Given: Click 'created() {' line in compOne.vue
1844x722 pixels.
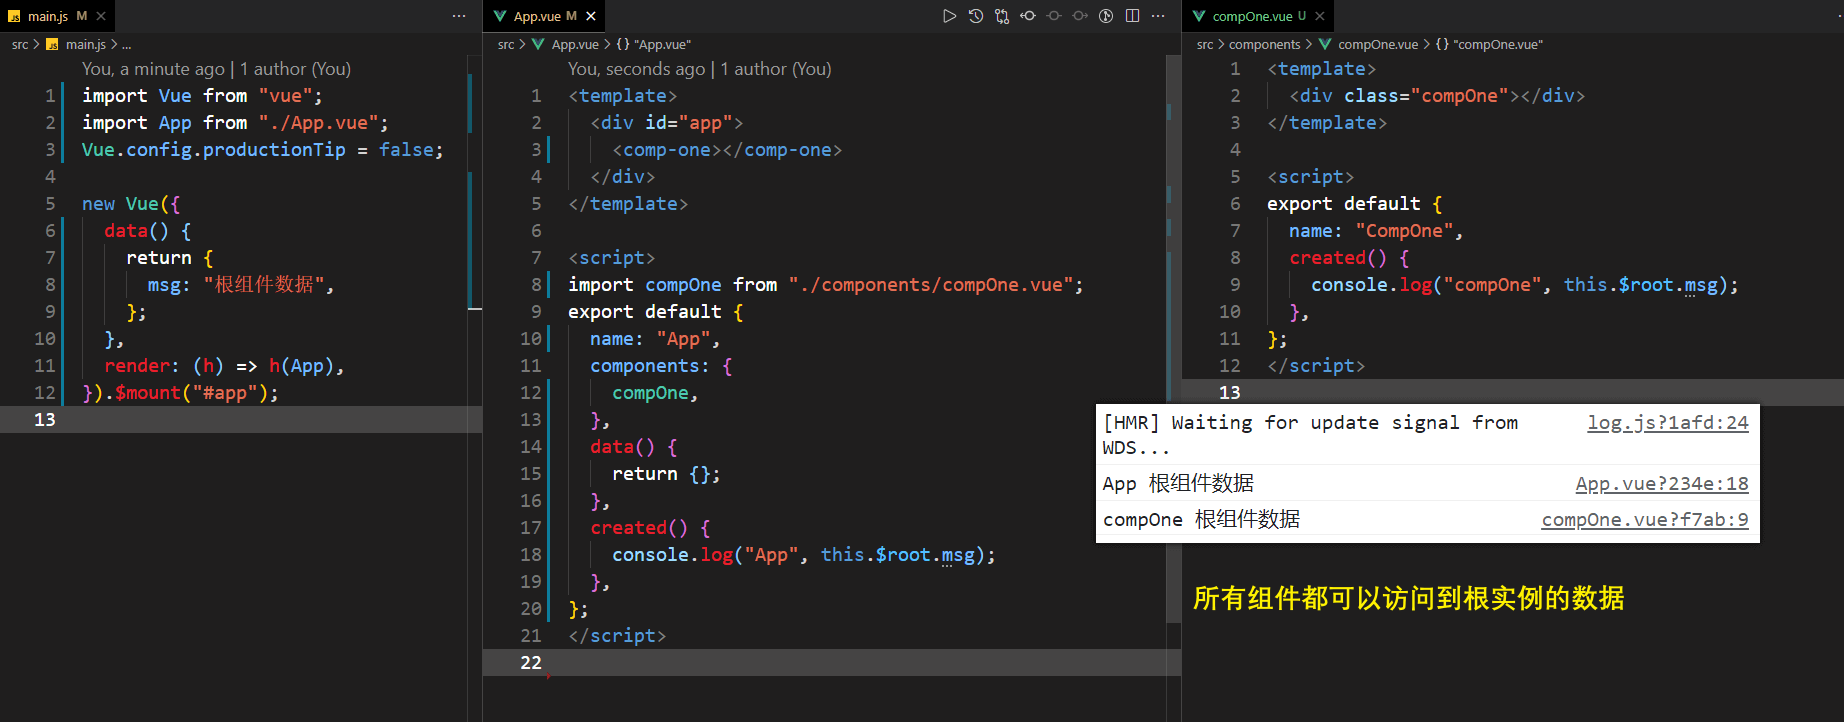Looking at the screenshot, I should [1350, 258].
